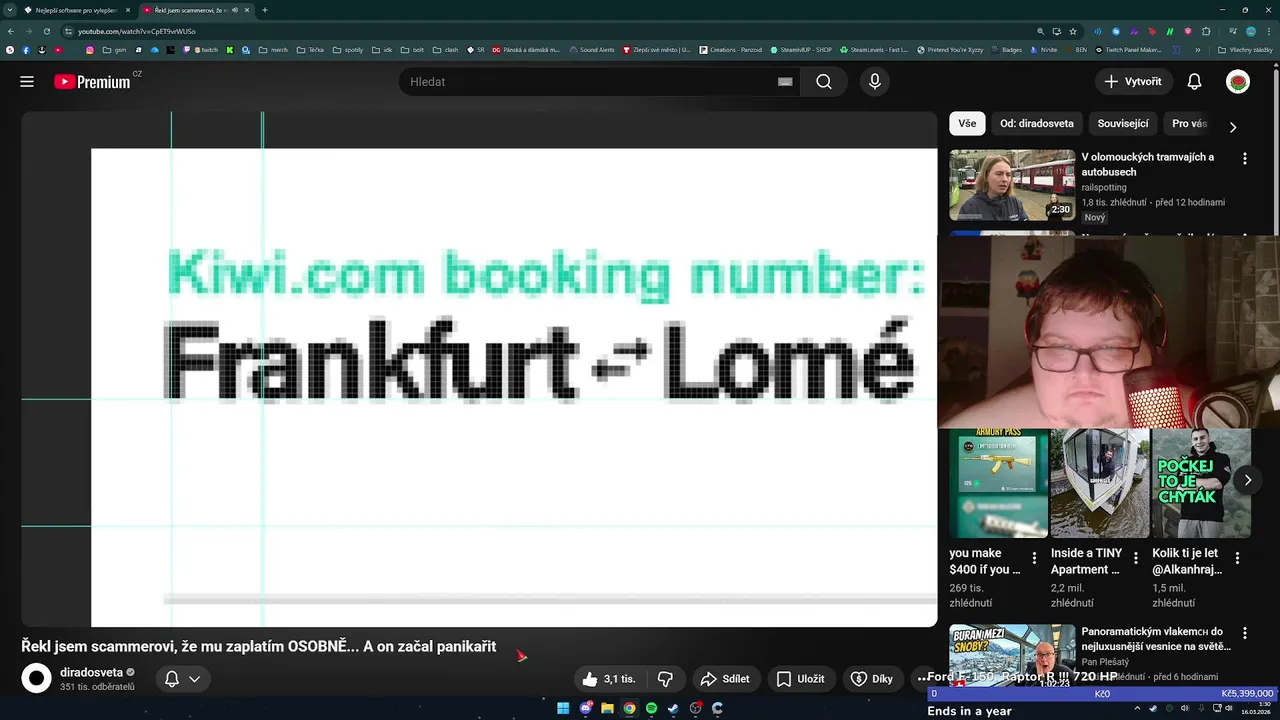This screenshot has height=720, width=1280.
Task: Open the twitch bookmark
Action: coord(206,50)
